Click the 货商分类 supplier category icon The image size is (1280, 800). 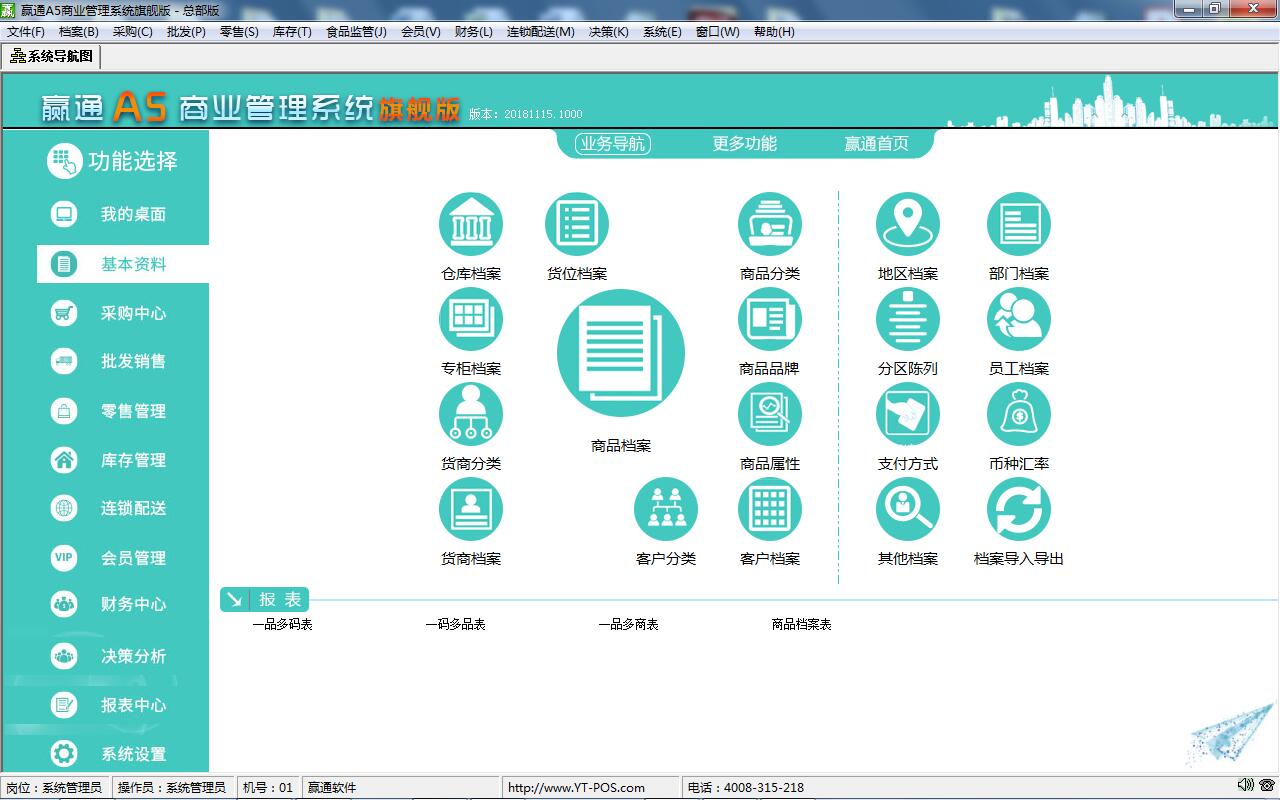(471, 415)
